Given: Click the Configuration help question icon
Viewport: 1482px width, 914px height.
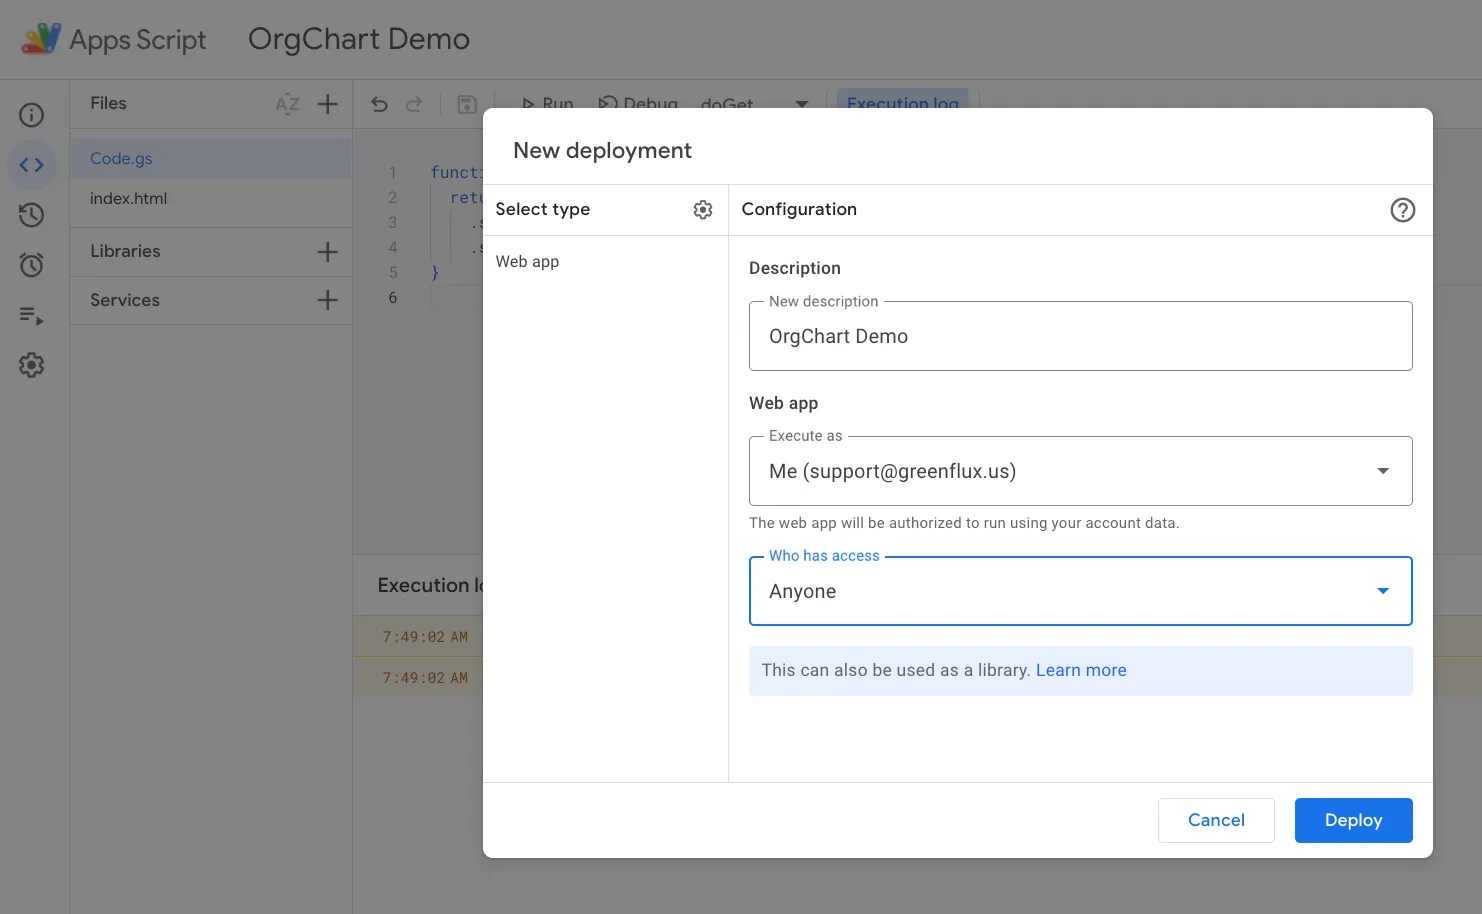Looking at the screenshot, I should pyautogui.click(x=1402, y=210).
